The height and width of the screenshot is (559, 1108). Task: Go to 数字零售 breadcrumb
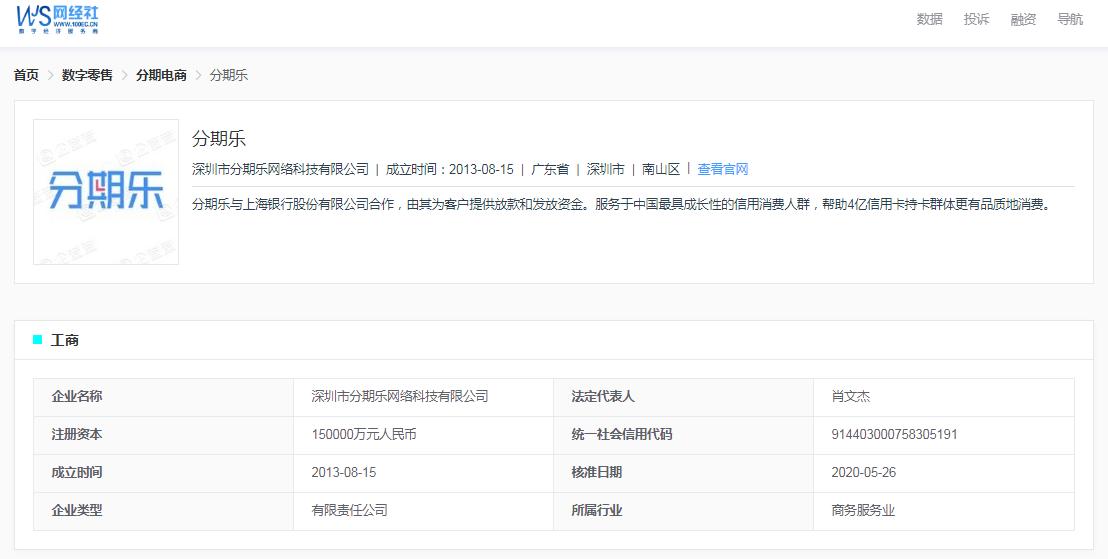[87, 75]
